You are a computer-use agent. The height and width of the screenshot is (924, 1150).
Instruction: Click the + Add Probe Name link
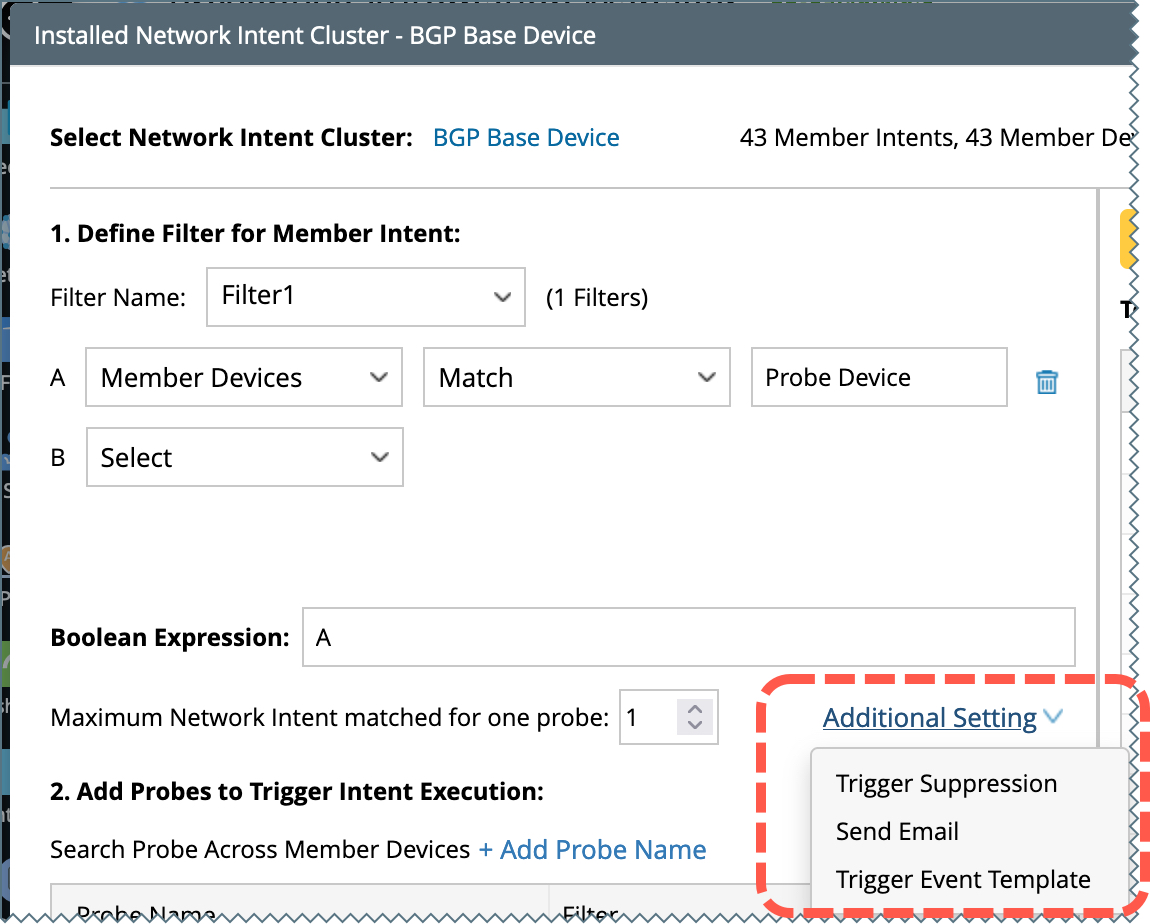click(x=592, y=850)
